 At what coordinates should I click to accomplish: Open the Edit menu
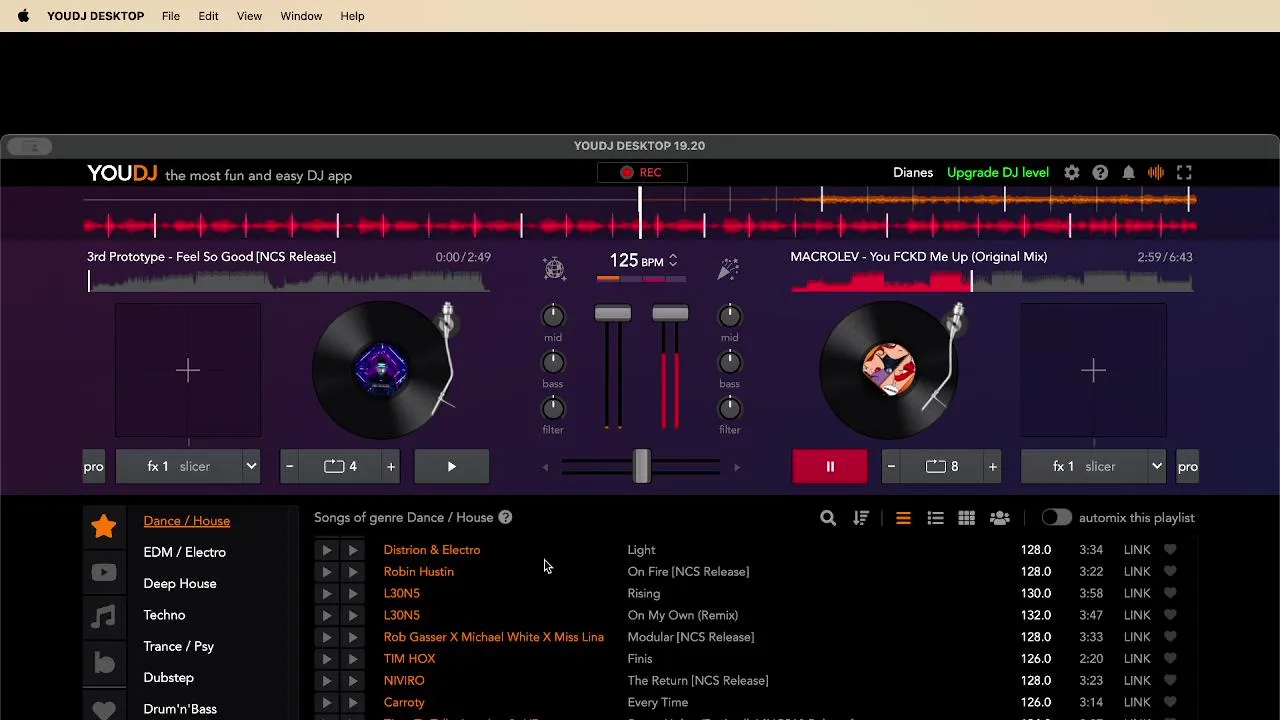(x=208, y=16)
